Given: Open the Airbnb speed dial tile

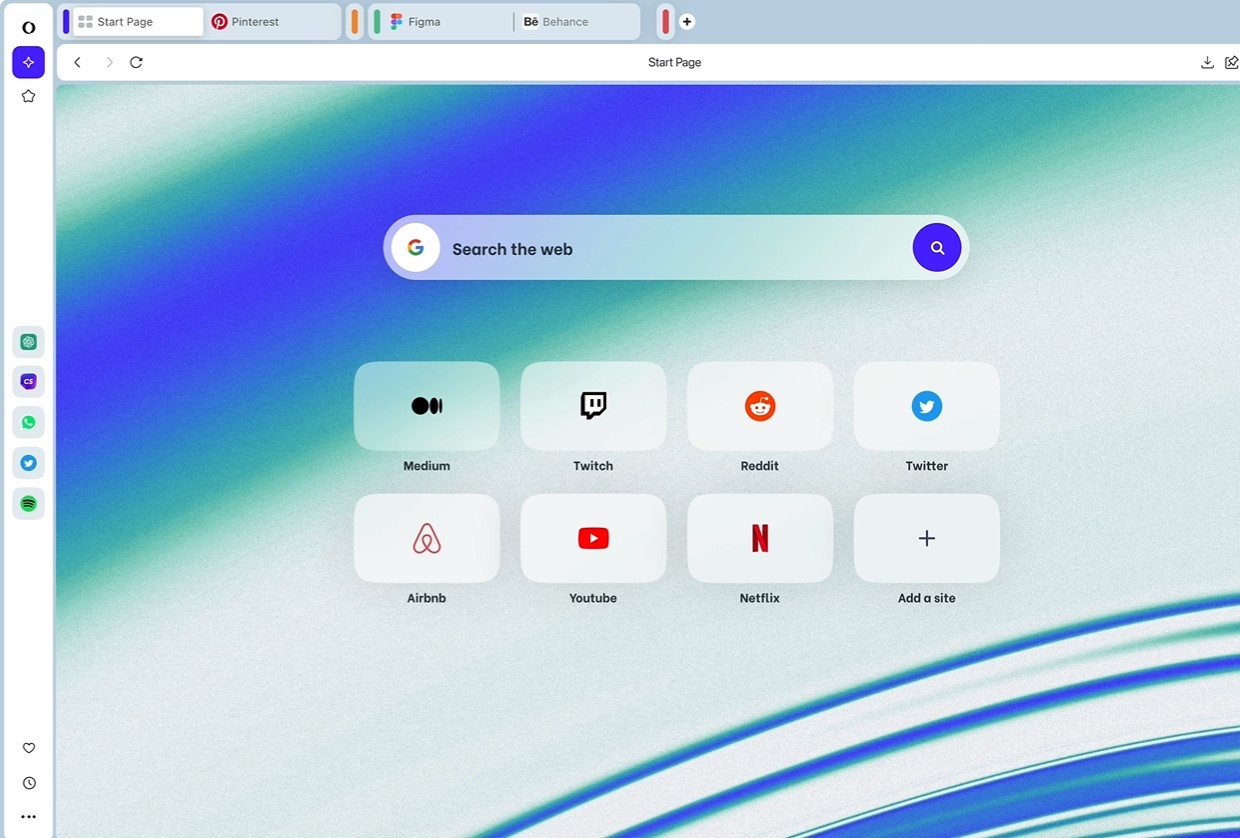Looking at the screenshot, I should (x=427, y=538).
